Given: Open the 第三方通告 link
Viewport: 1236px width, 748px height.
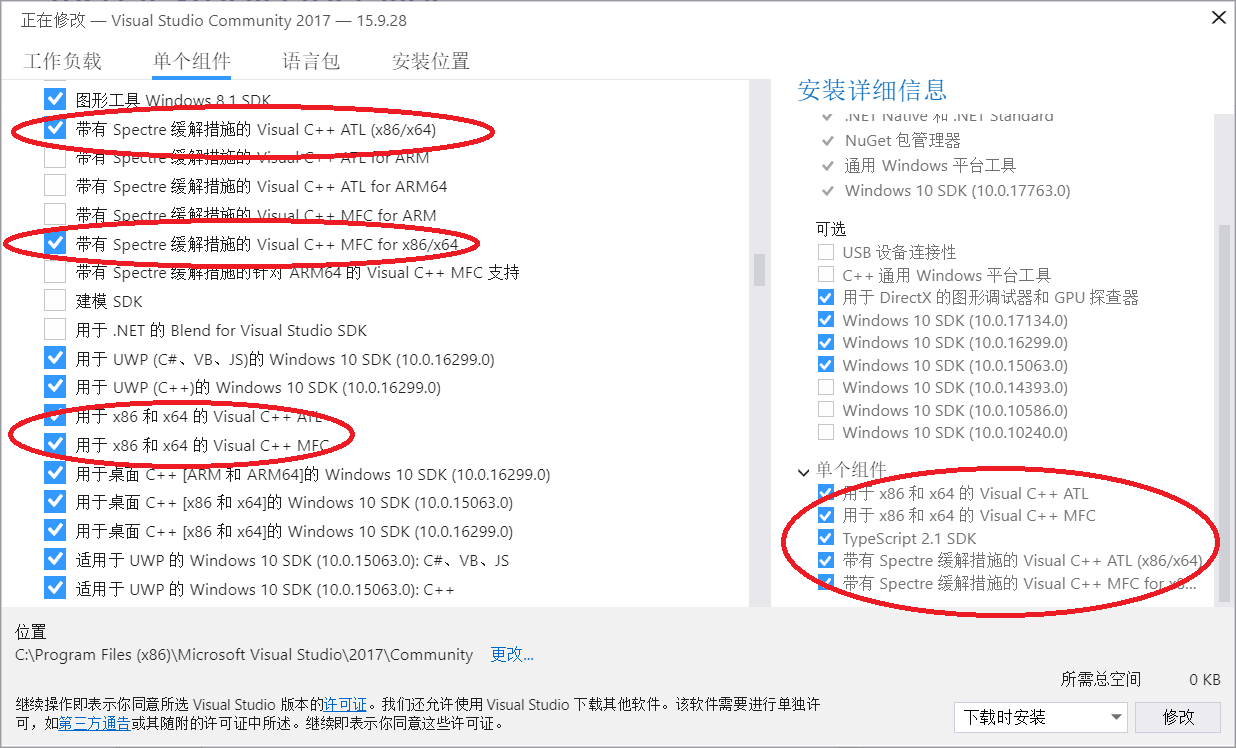Looking at the screenshot, I should (x=94, y=723).
